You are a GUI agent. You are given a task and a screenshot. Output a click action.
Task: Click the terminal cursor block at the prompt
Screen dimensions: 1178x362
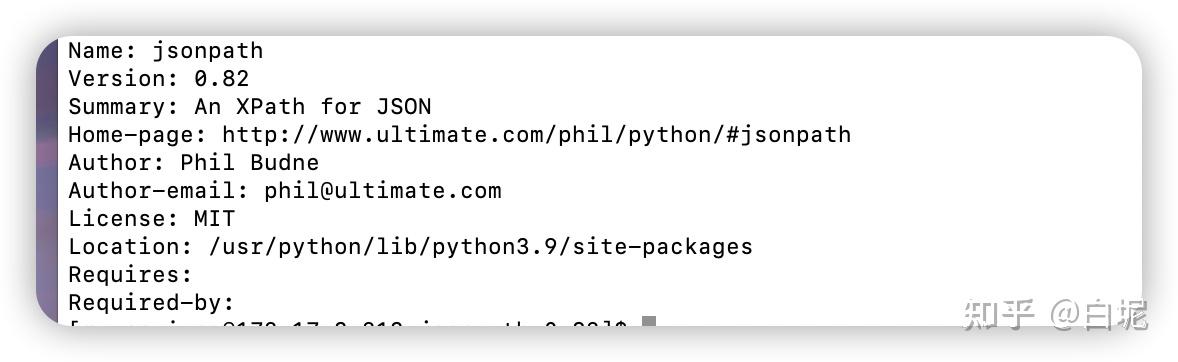point(649,321)
